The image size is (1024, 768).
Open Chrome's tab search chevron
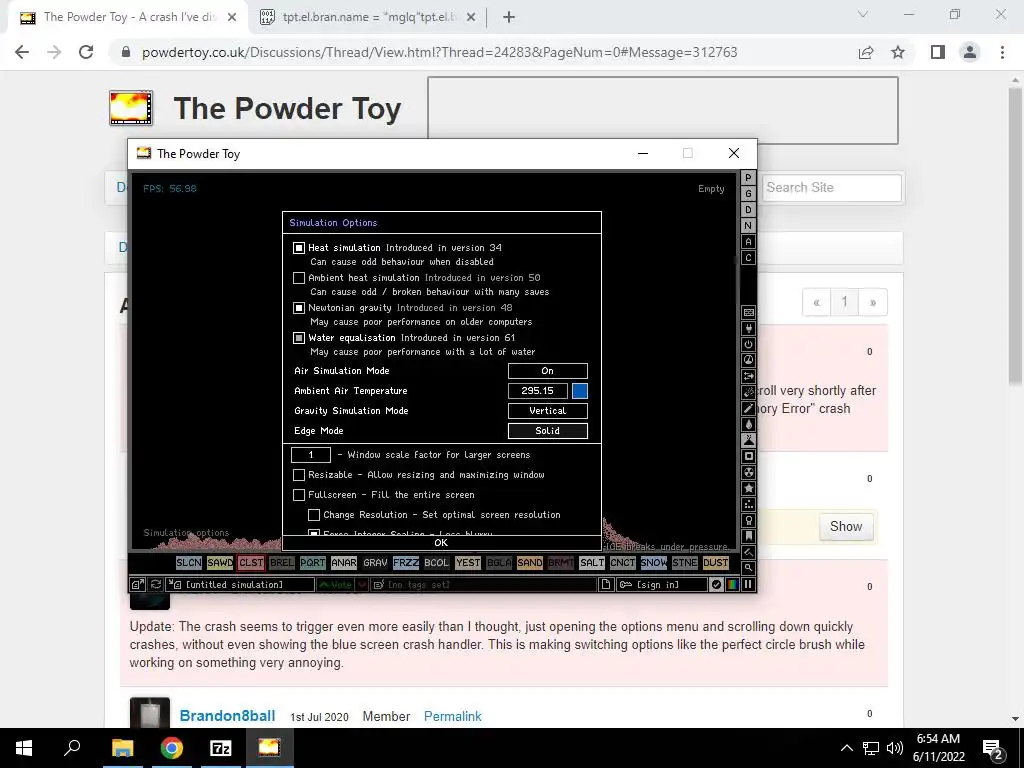pyautogui.click(x=863, y=14)
